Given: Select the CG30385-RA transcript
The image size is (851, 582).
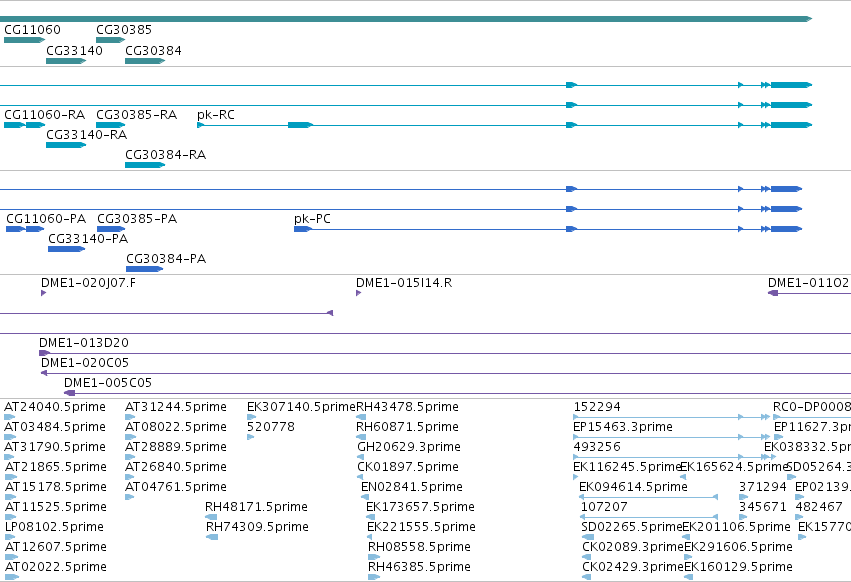Looking at the screenshot, I should point(111,125).
